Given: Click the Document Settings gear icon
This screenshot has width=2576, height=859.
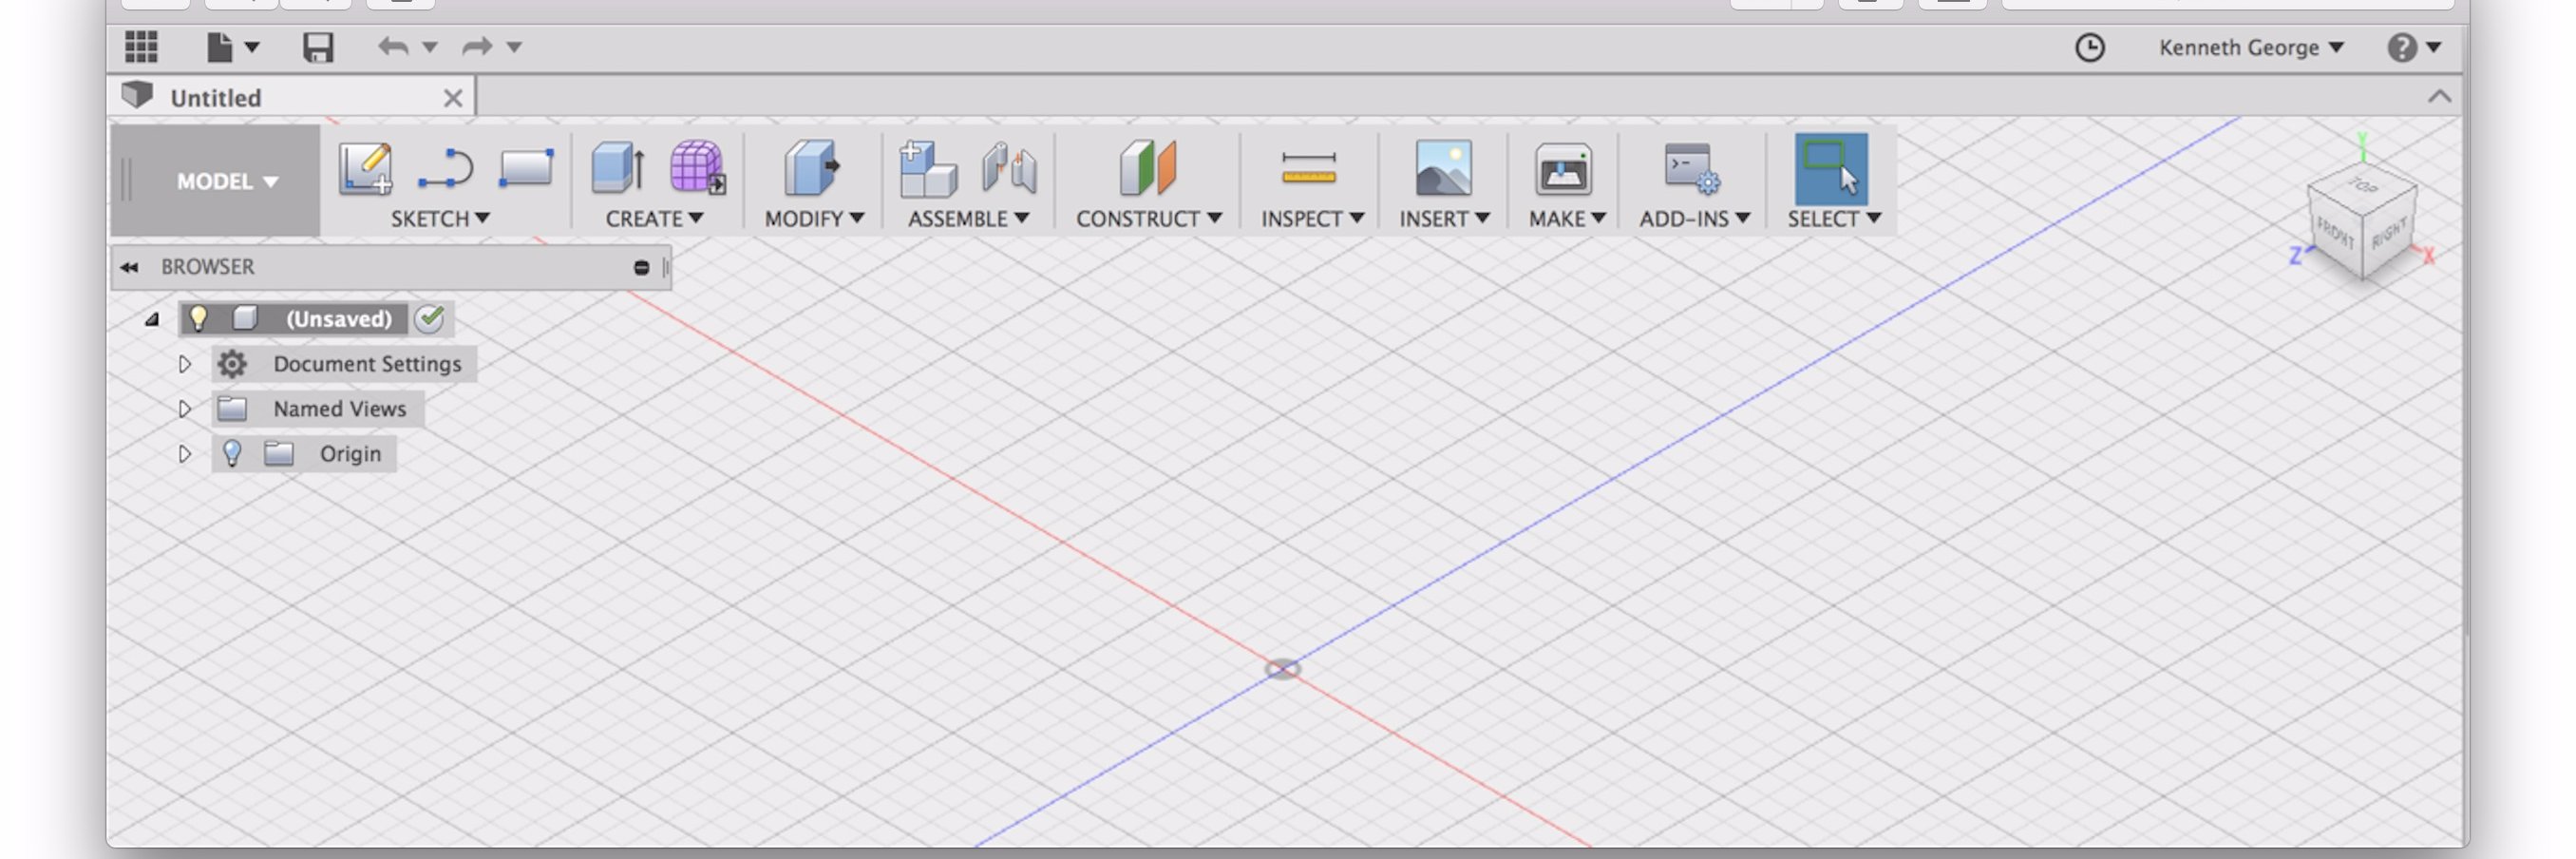Looking at the screenshot, I should [232, 364].
